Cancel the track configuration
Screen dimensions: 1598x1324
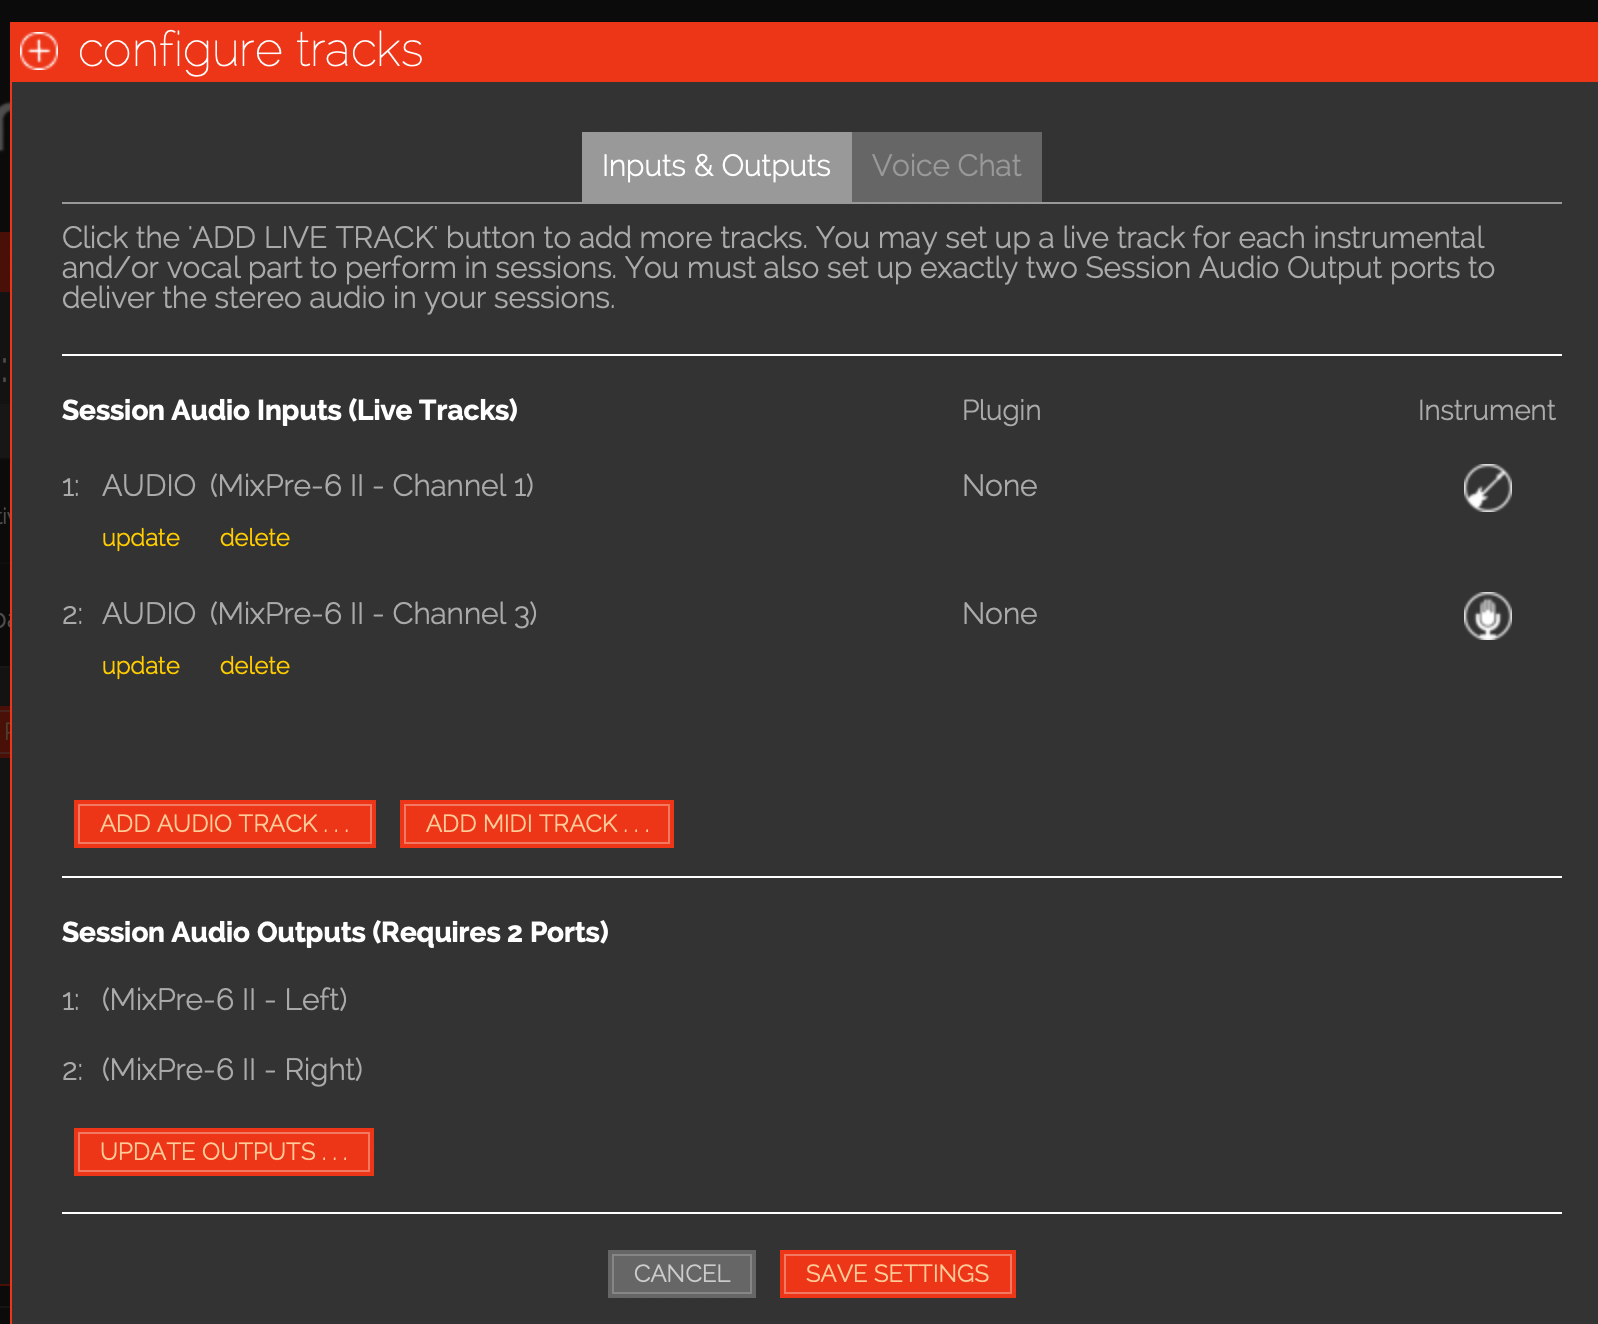pos(682,1274)
